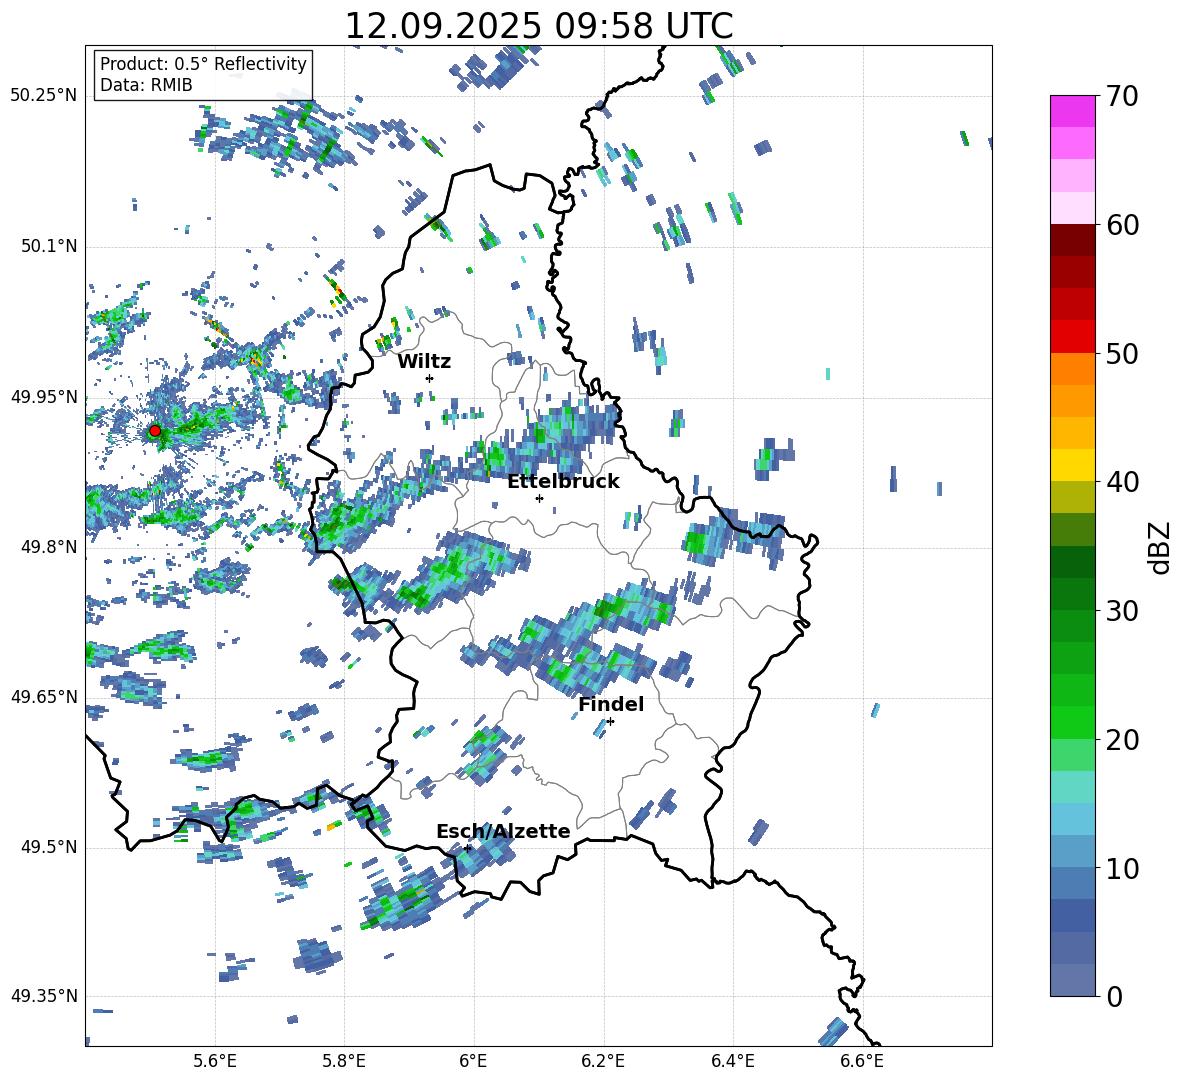The height and width of the screenshot is (1081, 1184).
Task: Click the 6.6°E longitude label
Action: (862, 1061)
